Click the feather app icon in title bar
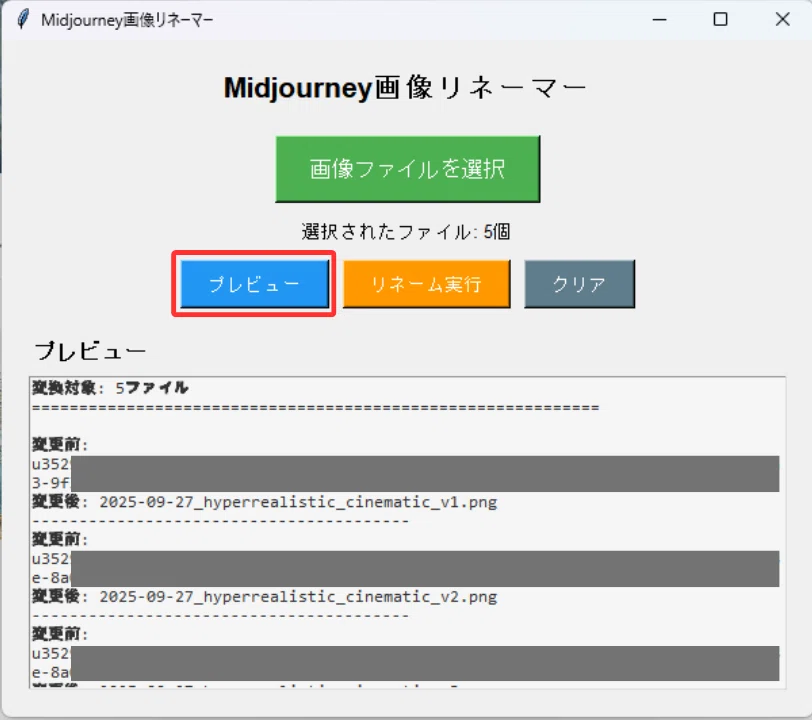Screen dimensions: 812x720 coord(23,20)
